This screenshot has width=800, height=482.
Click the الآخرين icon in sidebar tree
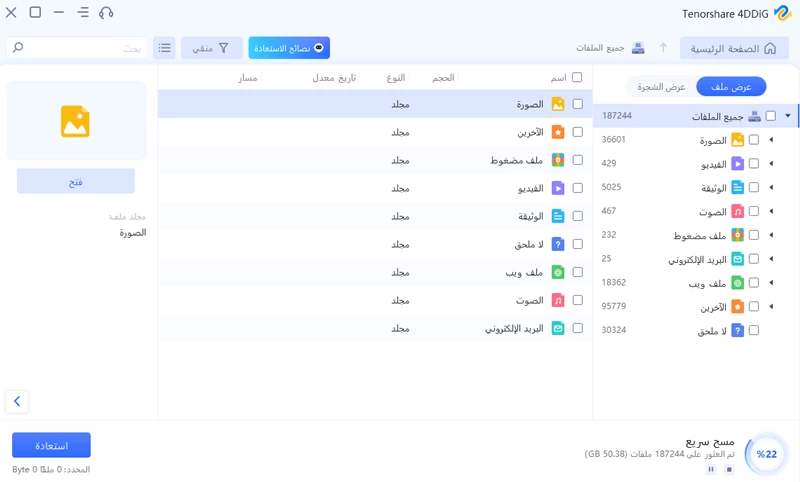(x=738, y=307)
